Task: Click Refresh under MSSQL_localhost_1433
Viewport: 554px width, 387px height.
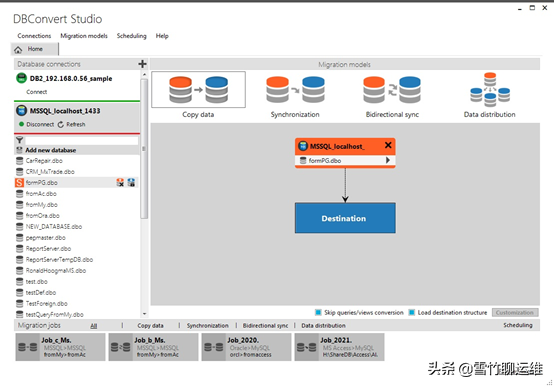Action: pyautogui.click(x=76, y=124)
